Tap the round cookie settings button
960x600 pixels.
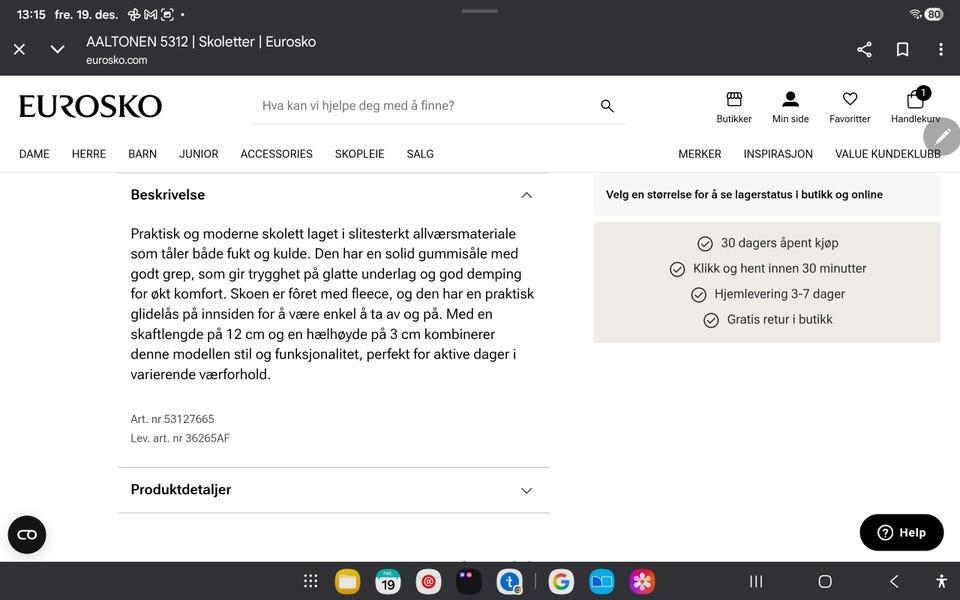27,535
